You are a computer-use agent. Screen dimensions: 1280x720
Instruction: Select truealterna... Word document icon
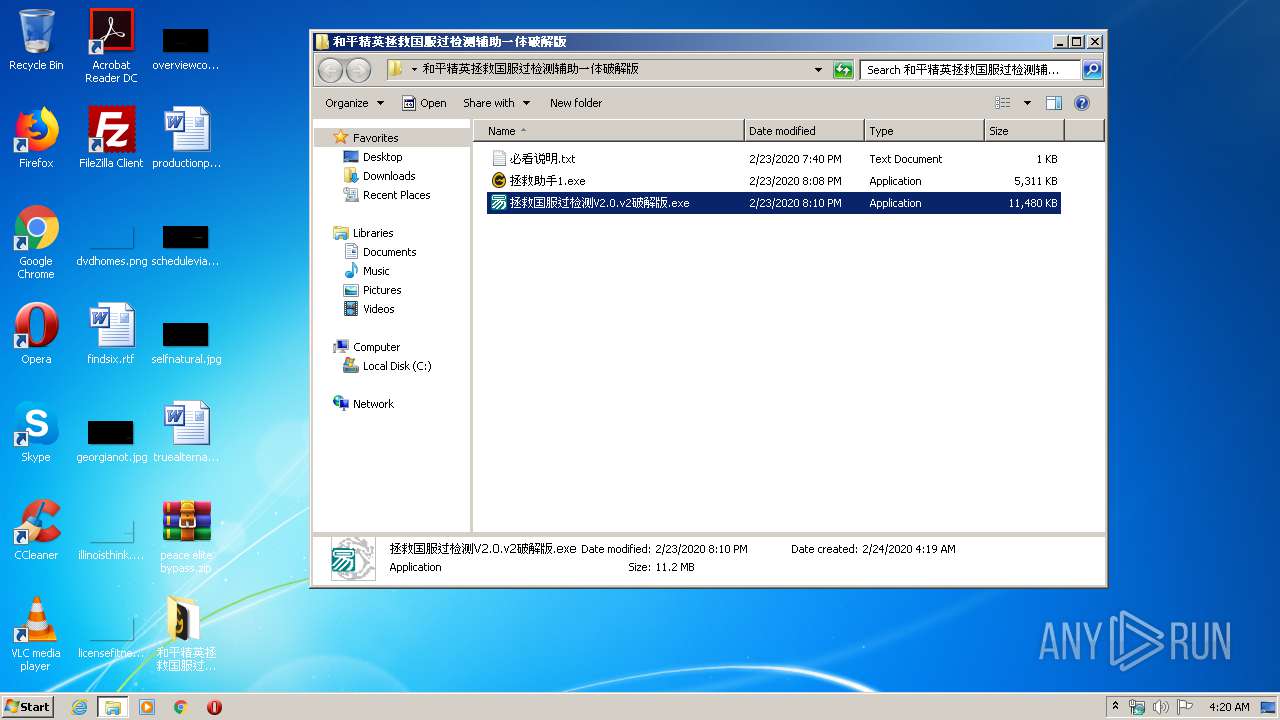pyautogui.click(x=187, y=432)
